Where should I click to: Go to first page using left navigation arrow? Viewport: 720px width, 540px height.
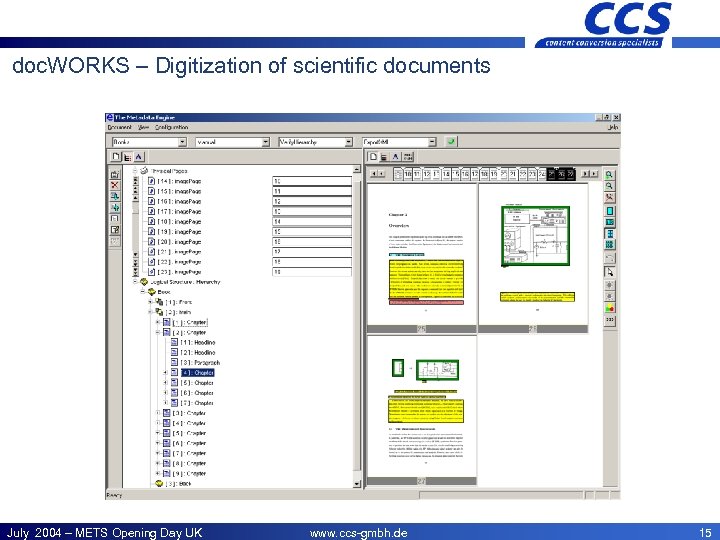373,174
